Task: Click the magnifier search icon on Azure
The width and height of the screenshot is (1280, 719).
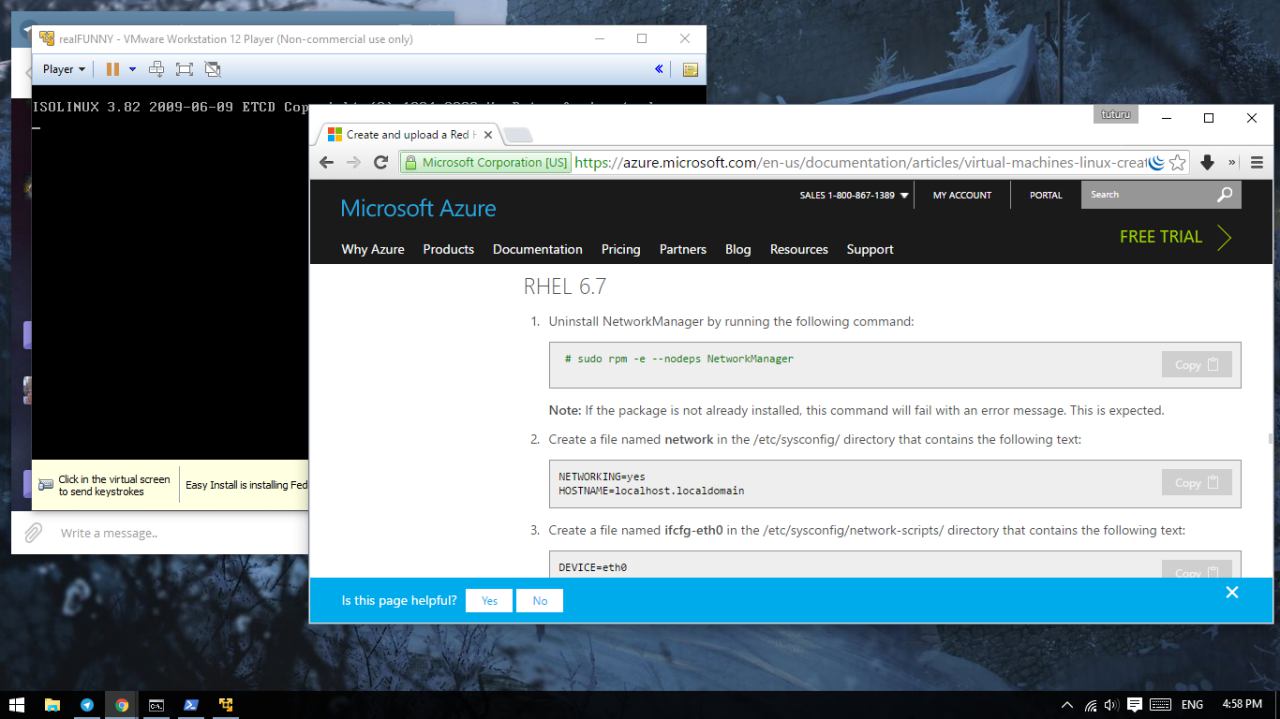Action: [x=1225, y=194]
